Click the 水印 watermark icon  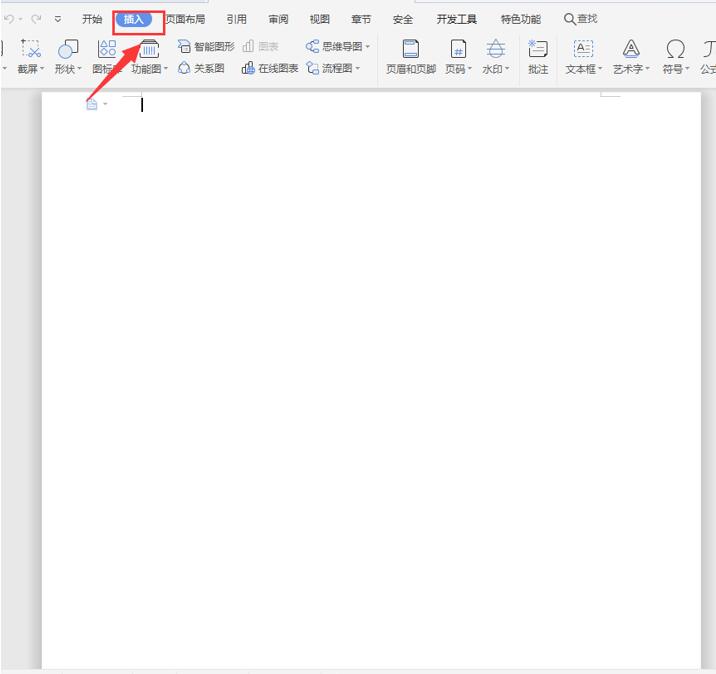click(495, 48)
